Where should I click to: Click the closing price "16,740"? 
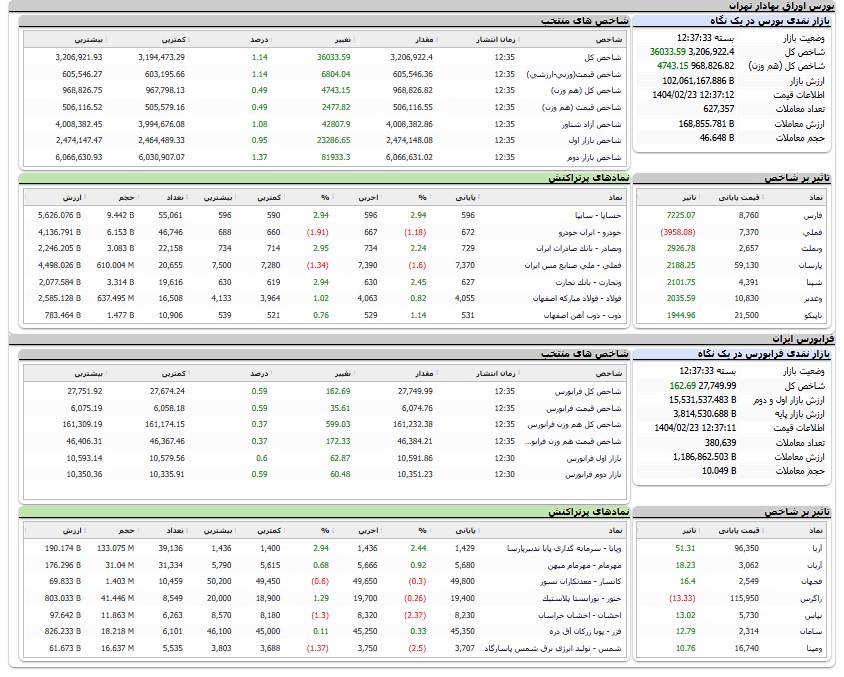[747, 648]
